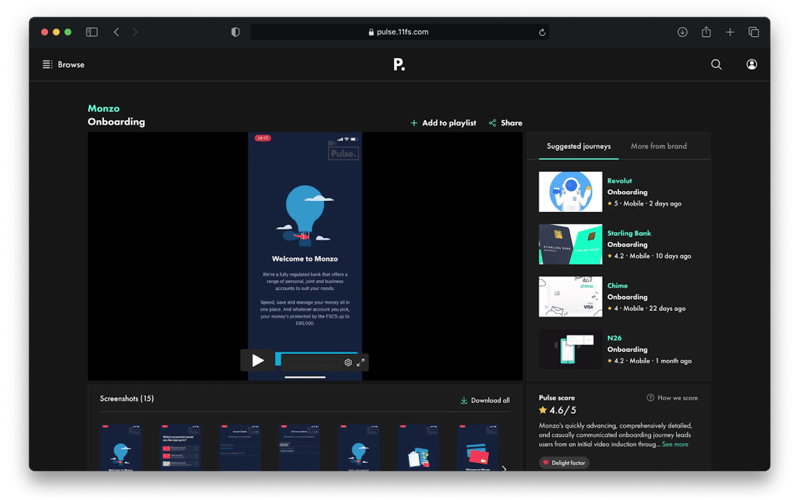The image size is (800, 500).
Task: Select the Suggested journeys tab
Action: (x=579, y=146)
